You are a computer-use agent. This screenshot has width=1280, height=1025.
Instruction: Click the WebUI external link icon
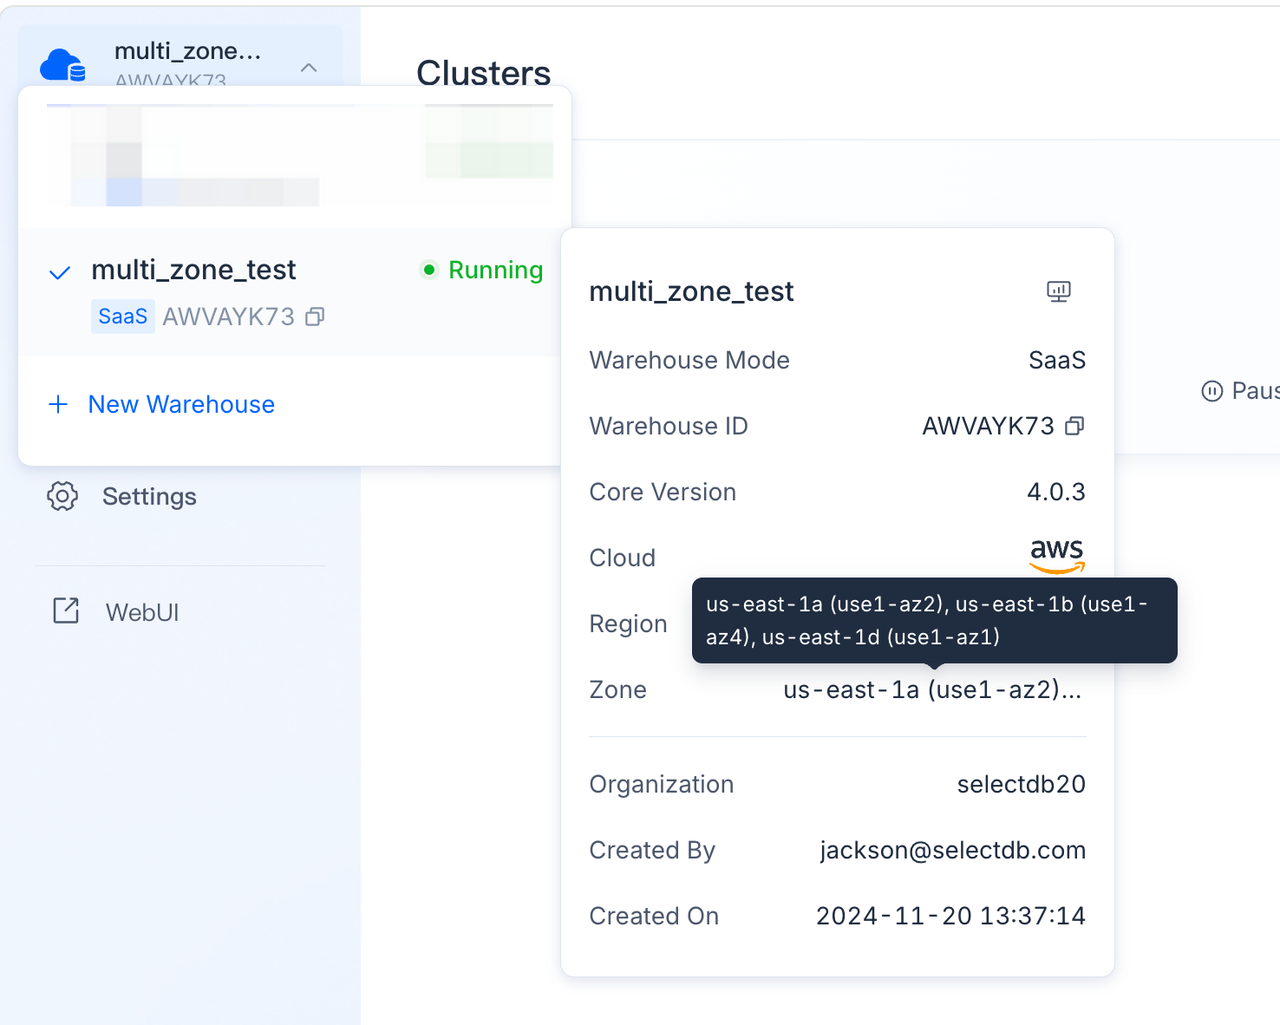[66, 611]
